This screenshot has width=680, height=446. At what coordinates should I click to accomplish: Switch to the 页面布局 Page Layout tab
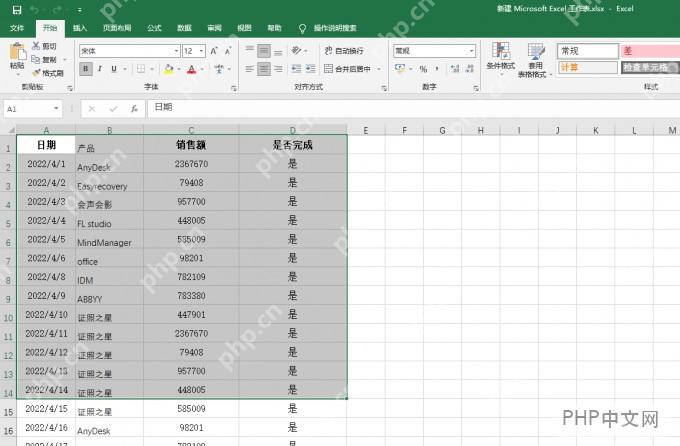pyautogui.click(x=117, y=29)
